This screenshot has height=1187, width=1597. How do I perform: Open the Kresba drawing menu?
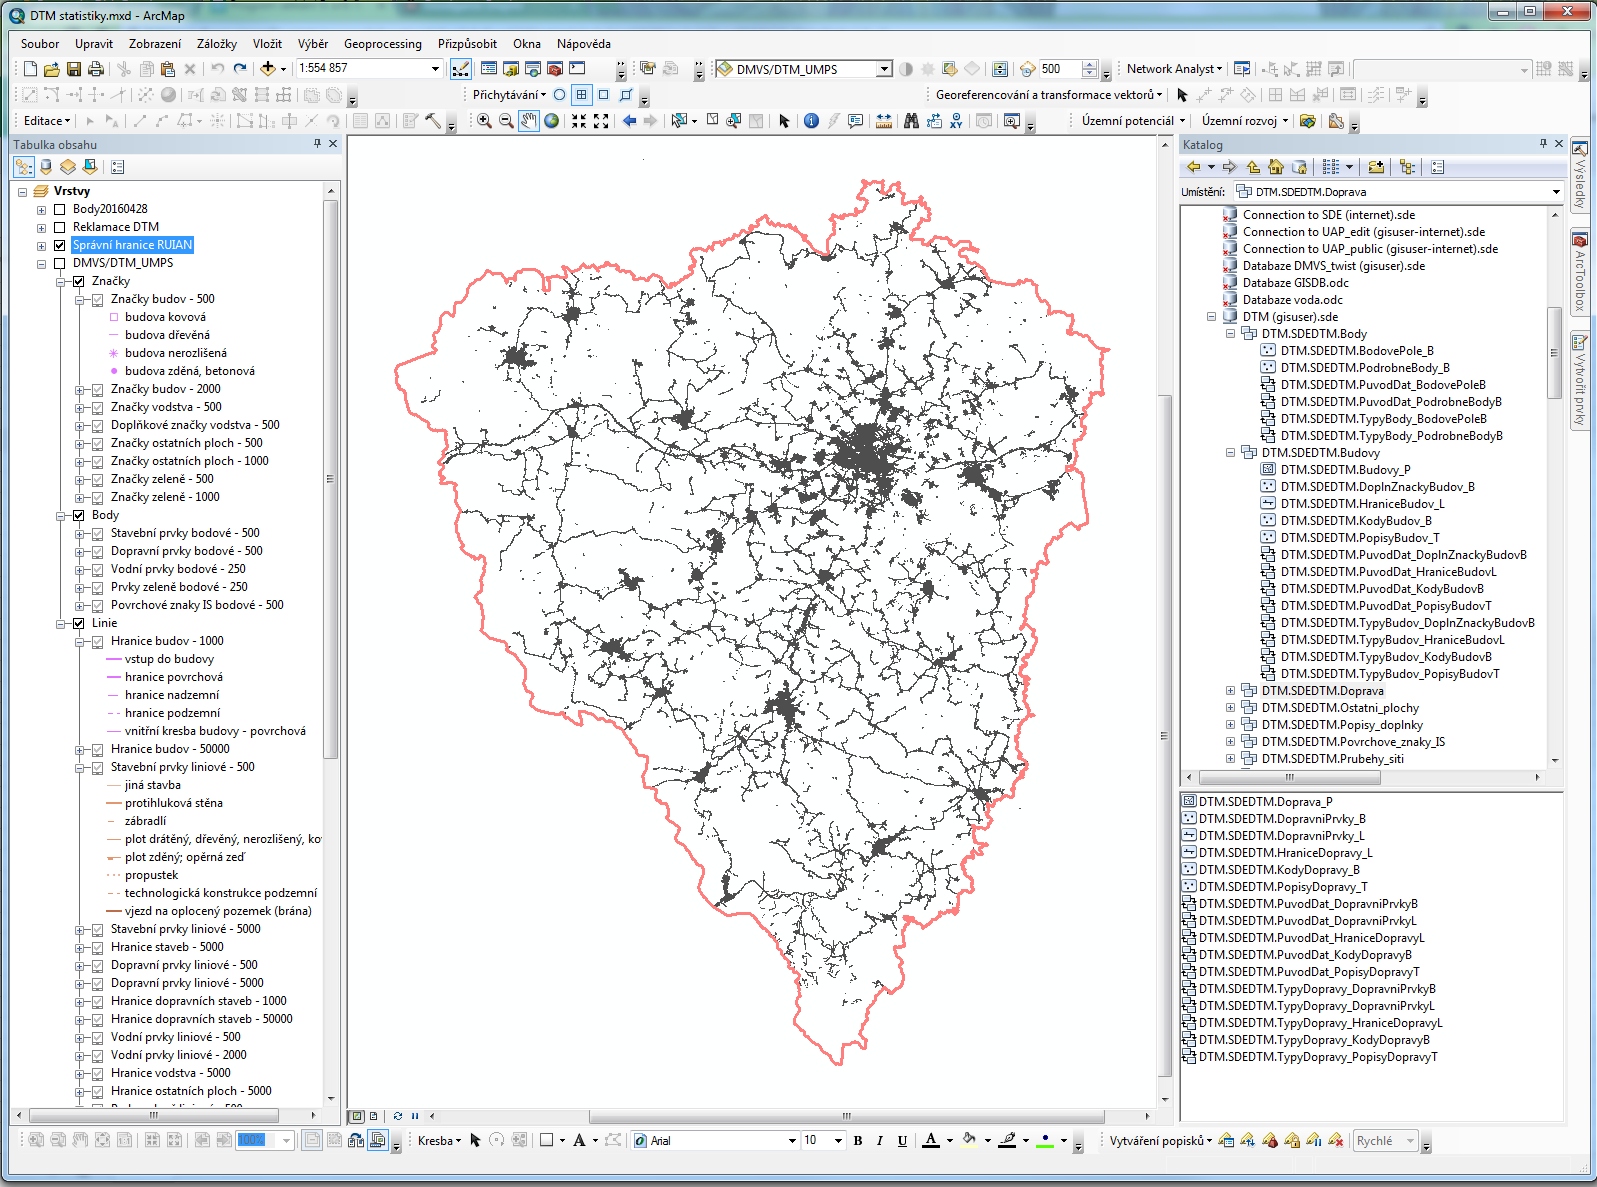tap(440, 1140)
